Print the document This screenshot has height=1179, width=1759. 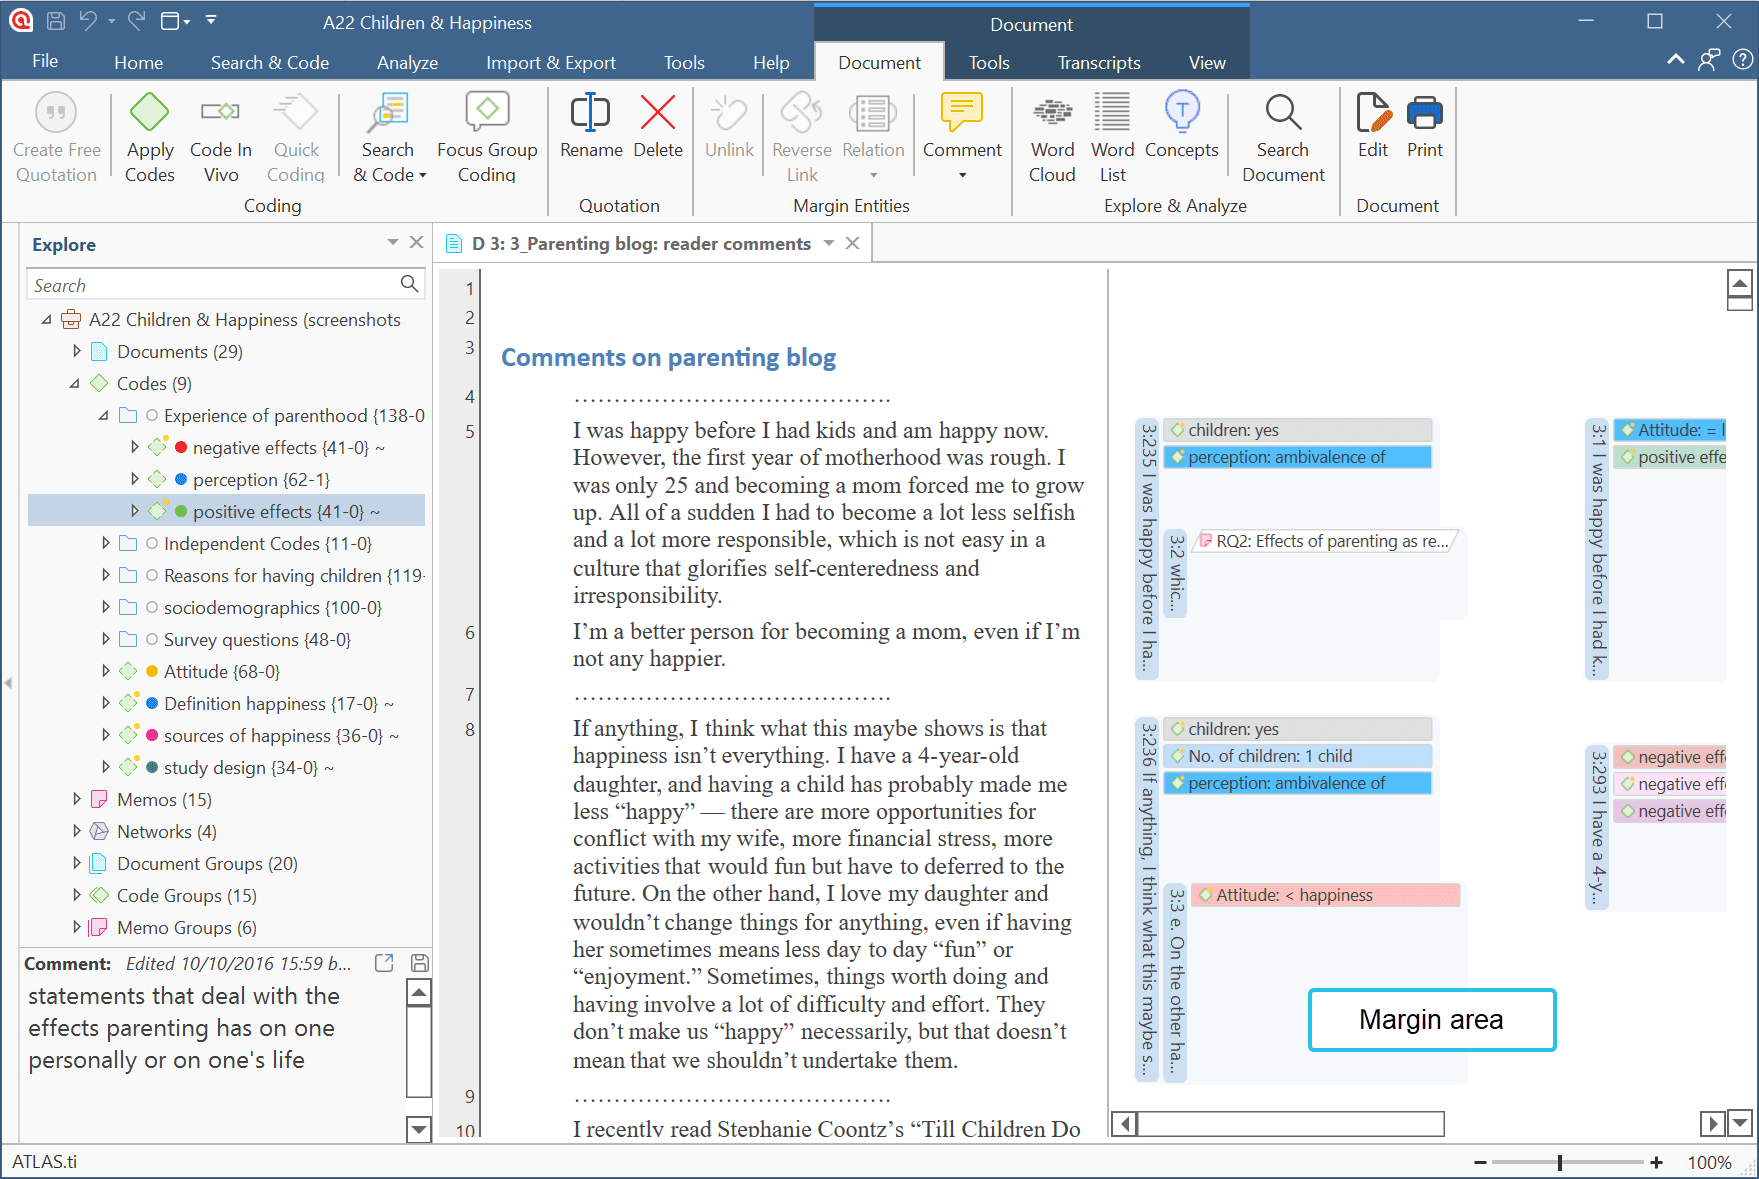coord(1425,126)
